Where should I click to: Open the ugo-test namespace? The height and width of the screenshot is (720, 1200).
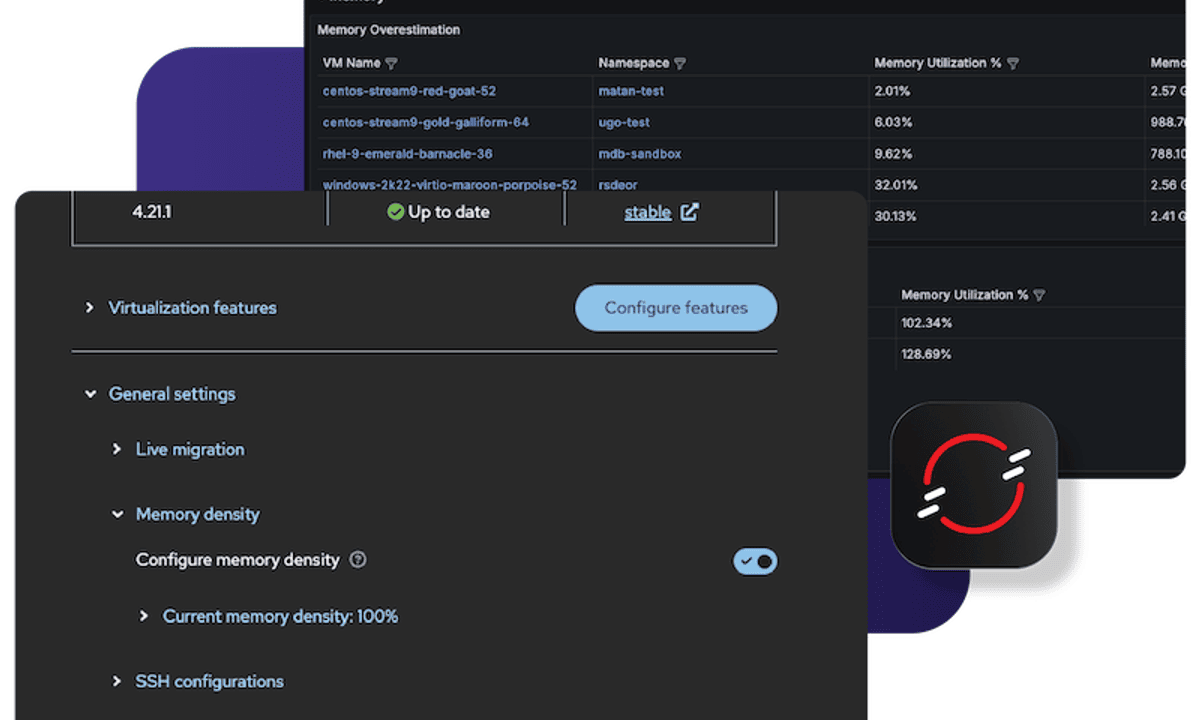624,122
